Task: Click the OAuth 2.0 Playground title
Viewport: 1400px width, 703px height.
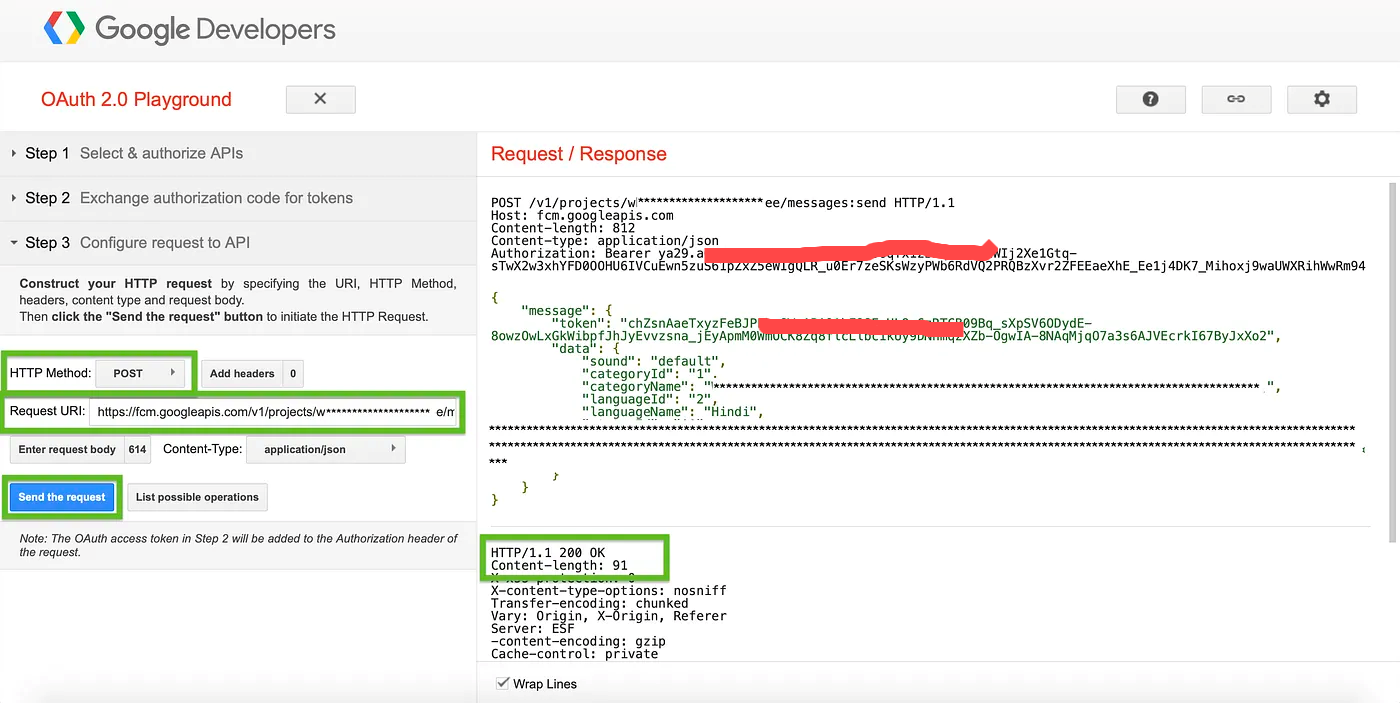Action: click(x=136, y=99)
